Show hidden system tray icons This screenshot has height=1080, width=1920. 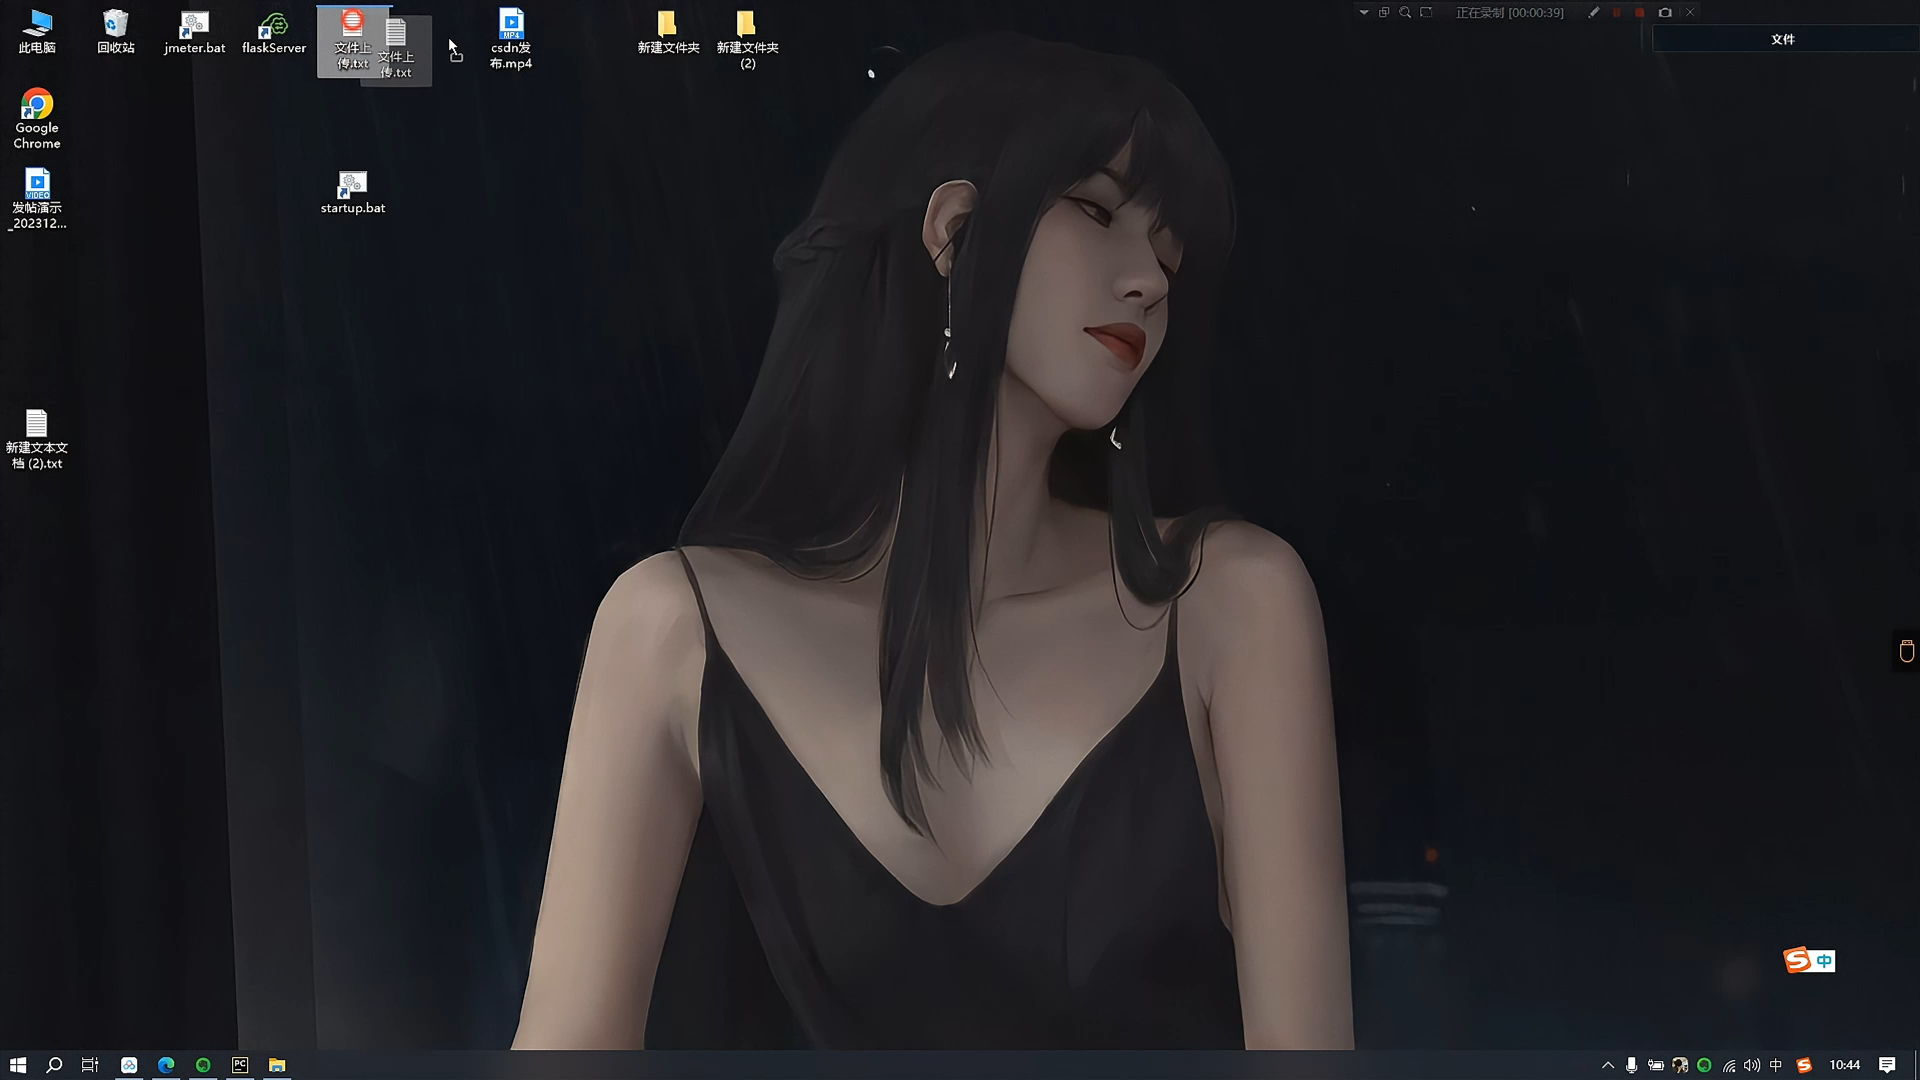point(1608,1065)
